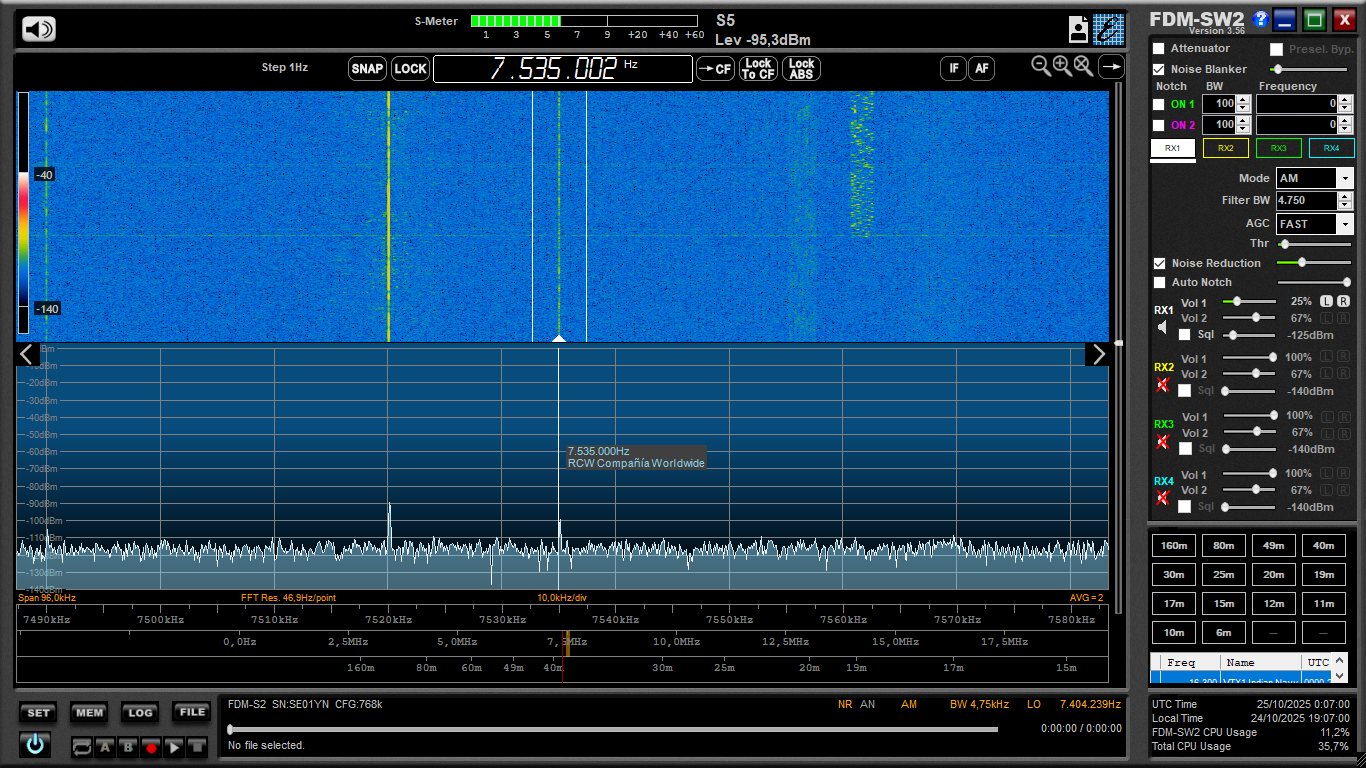Open the MEM memory panel
The image size is (1366, 768).
pos(89,713)
